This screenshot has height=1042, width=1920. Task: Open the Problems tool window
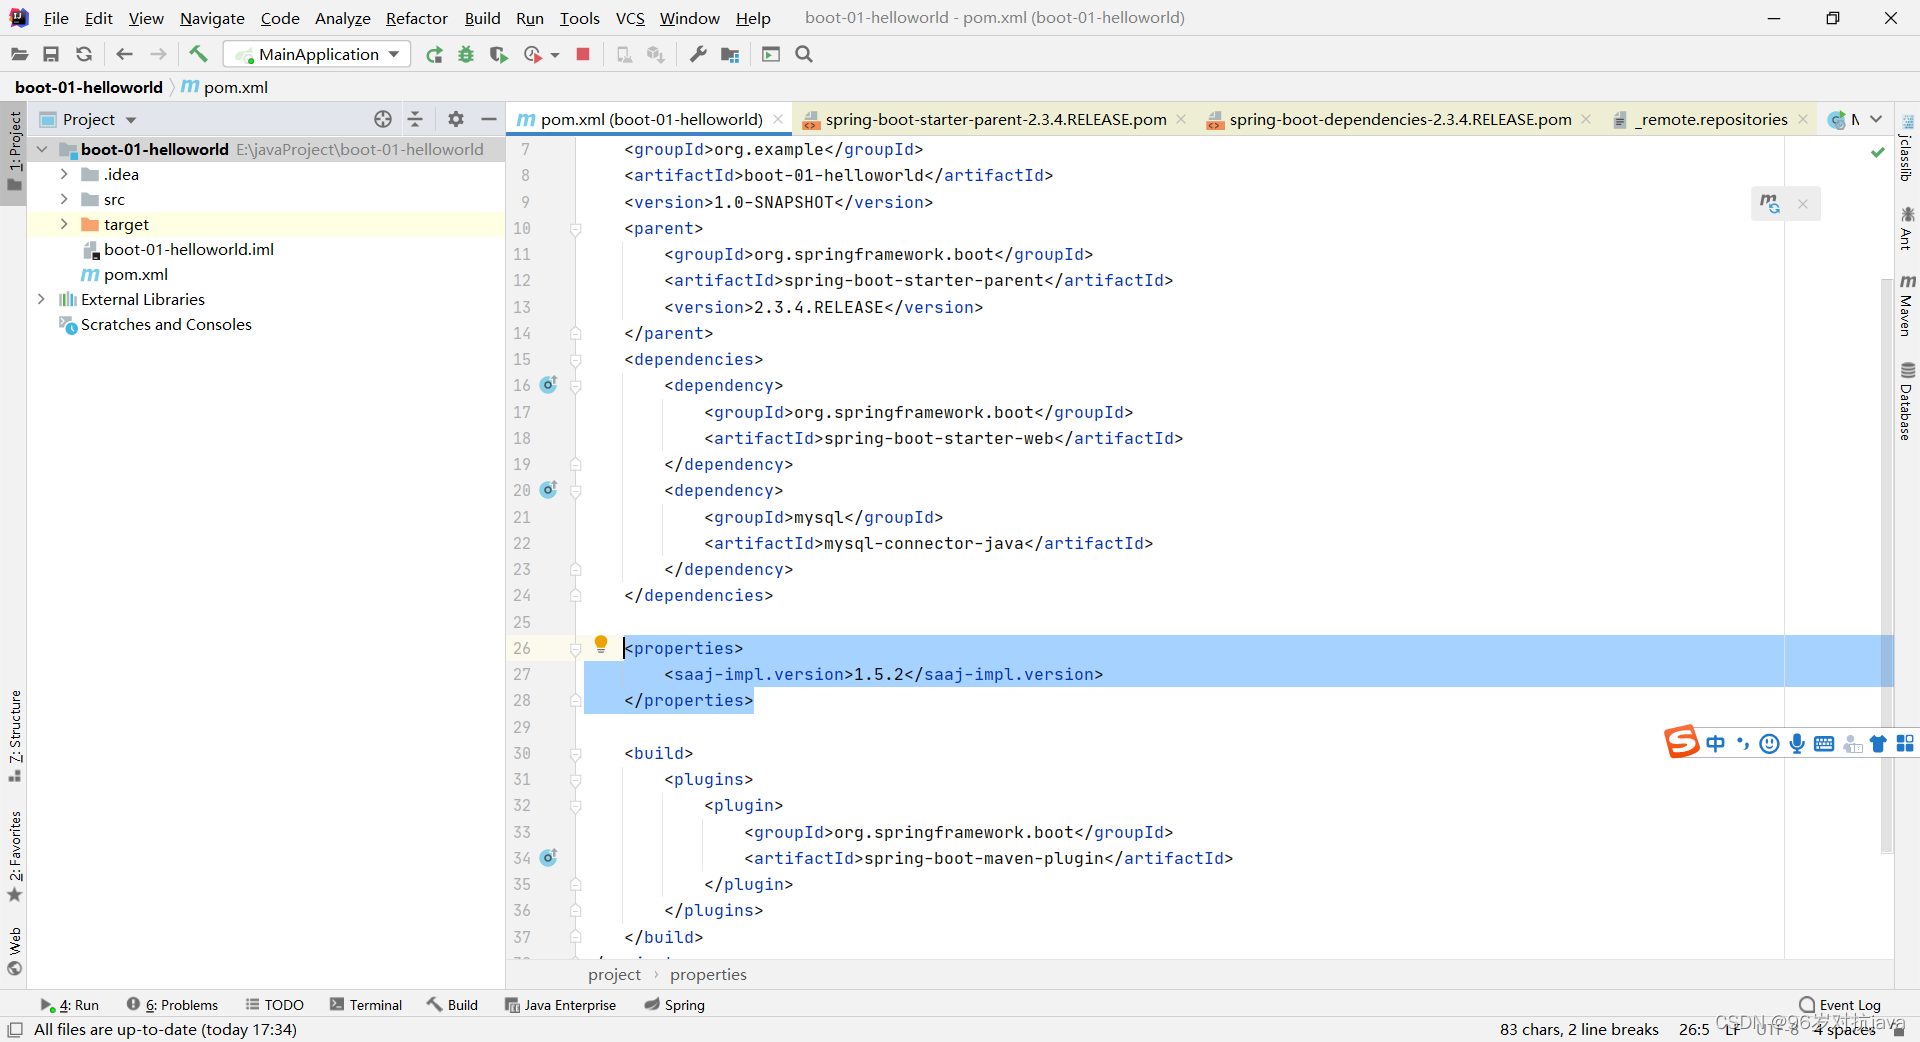(x=173, y=1005)
